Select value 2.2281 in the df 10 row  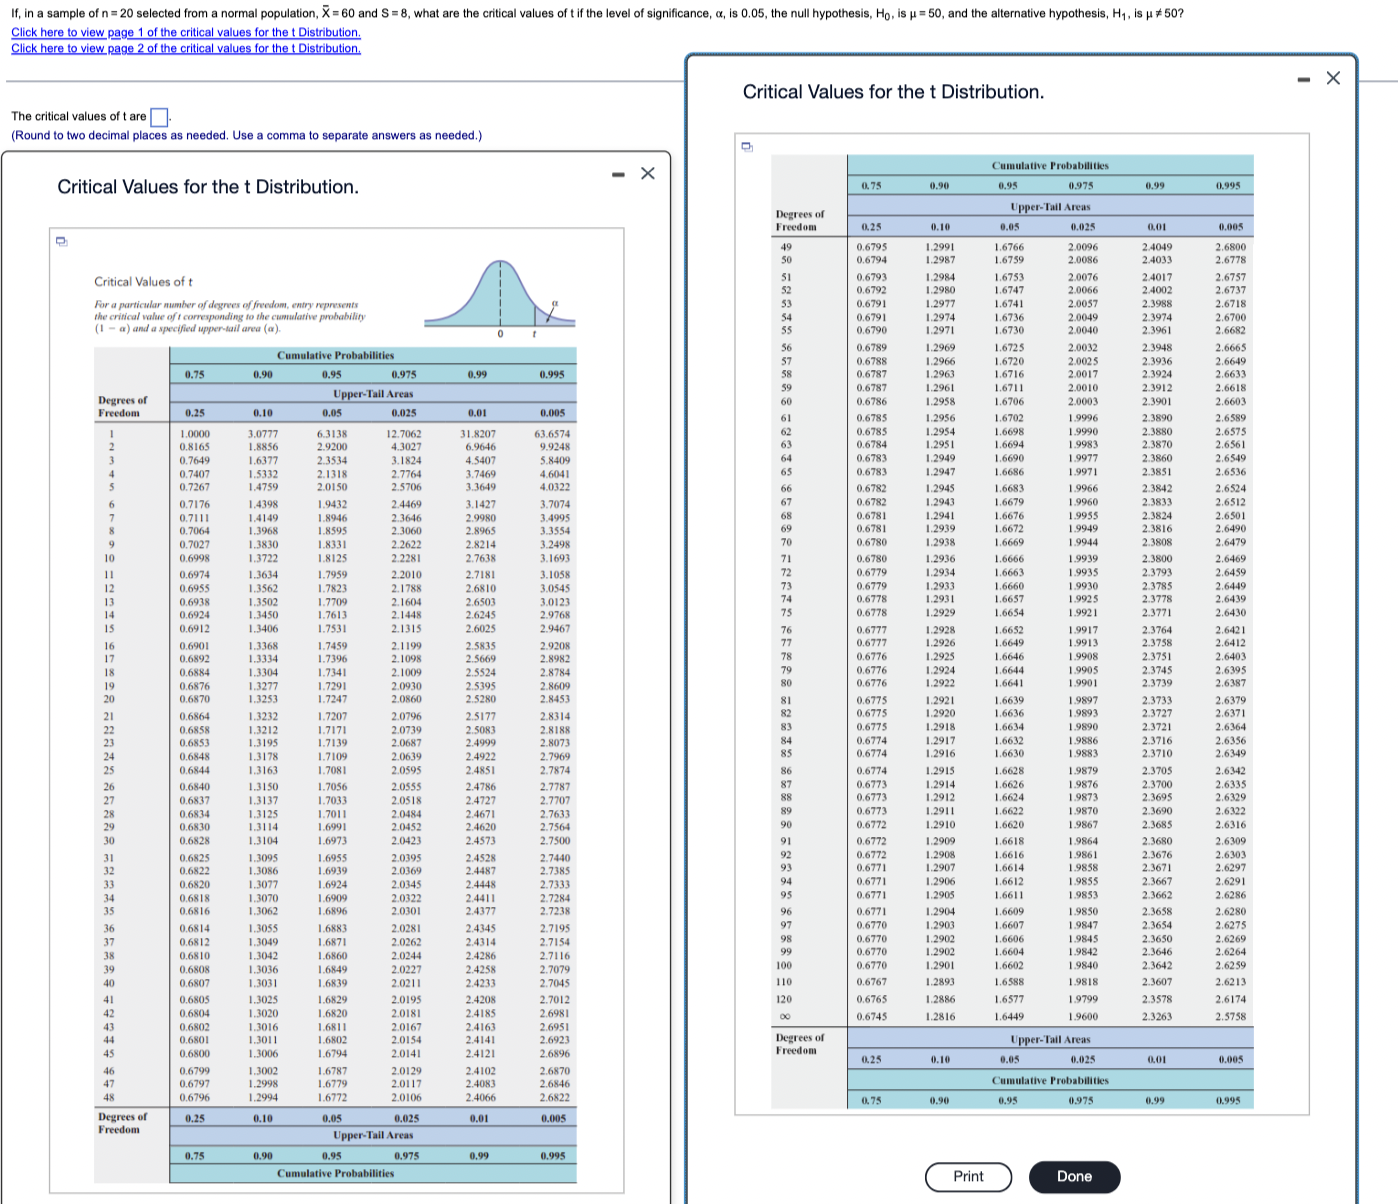pyautogui.click(x=406, y=558)
